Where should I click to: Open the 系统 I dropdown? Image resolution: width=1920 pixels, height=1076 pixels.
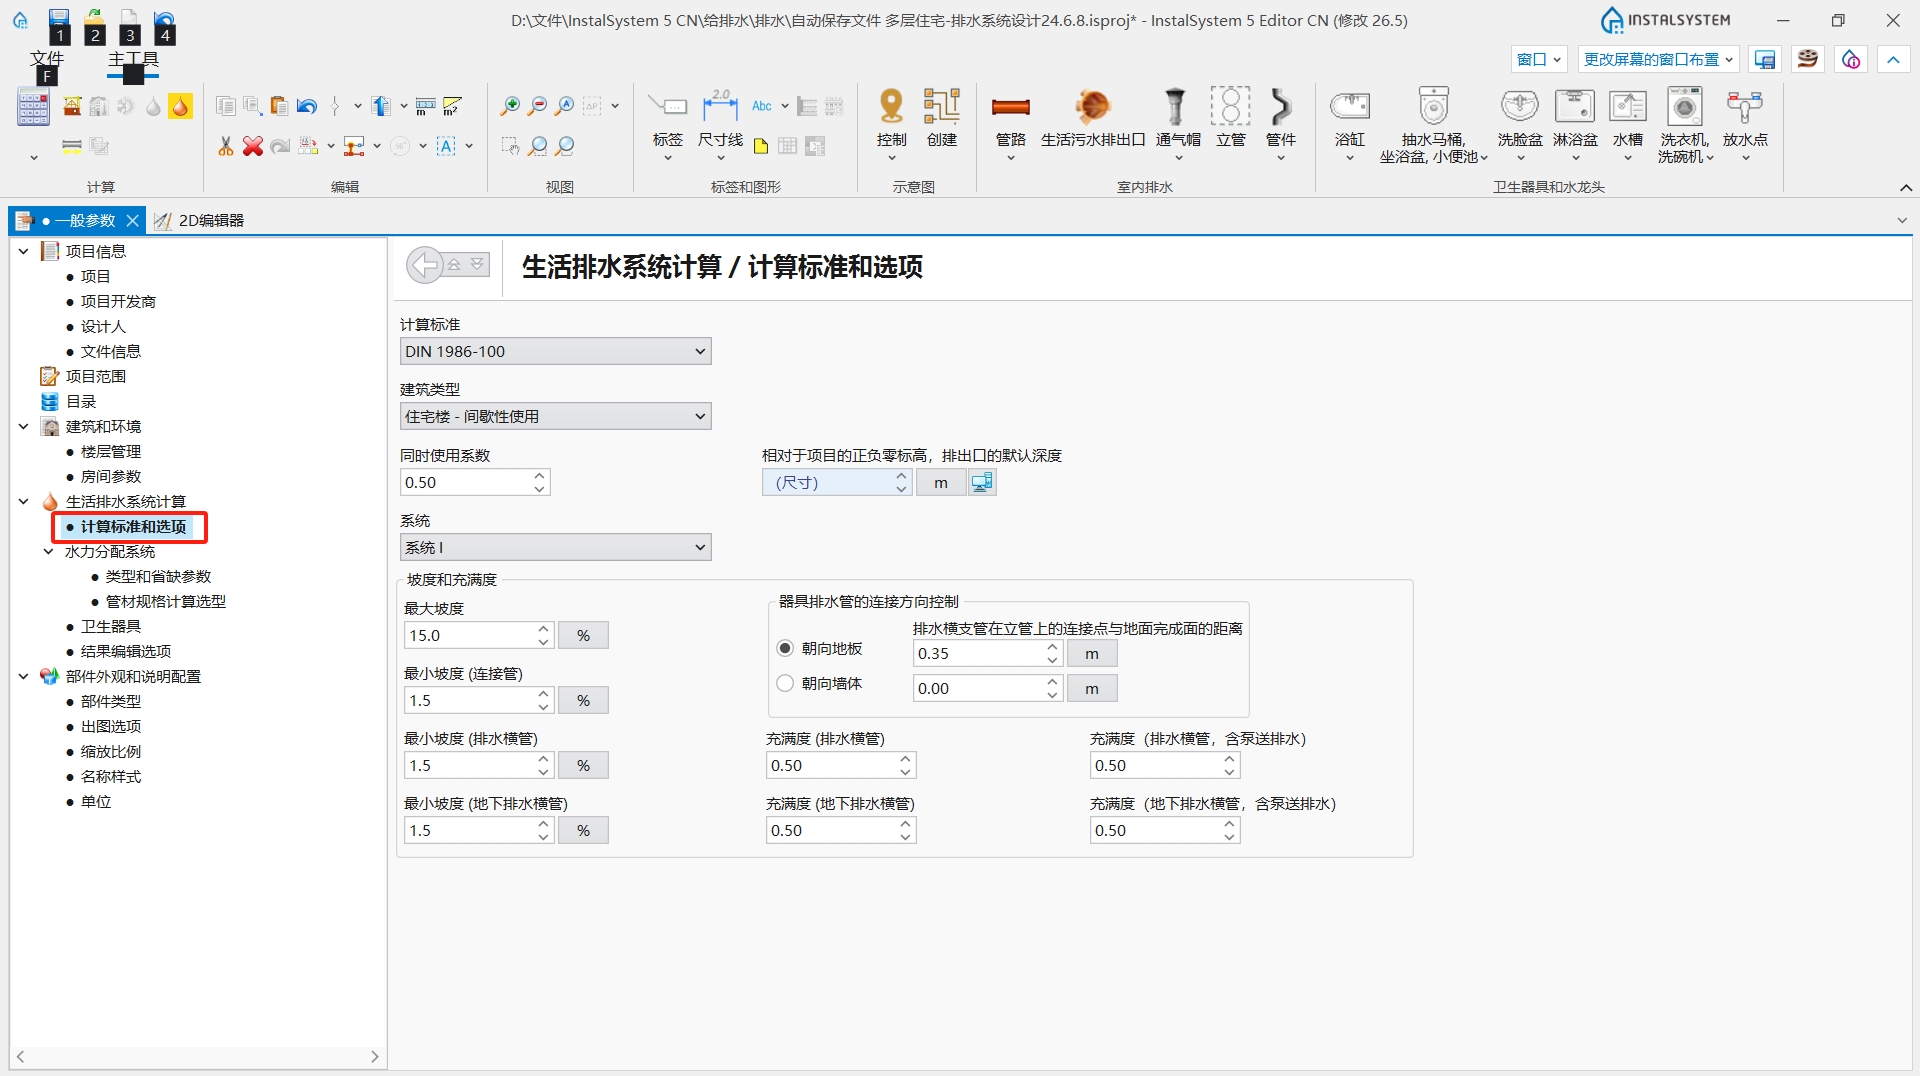click(x=556, y=547)
